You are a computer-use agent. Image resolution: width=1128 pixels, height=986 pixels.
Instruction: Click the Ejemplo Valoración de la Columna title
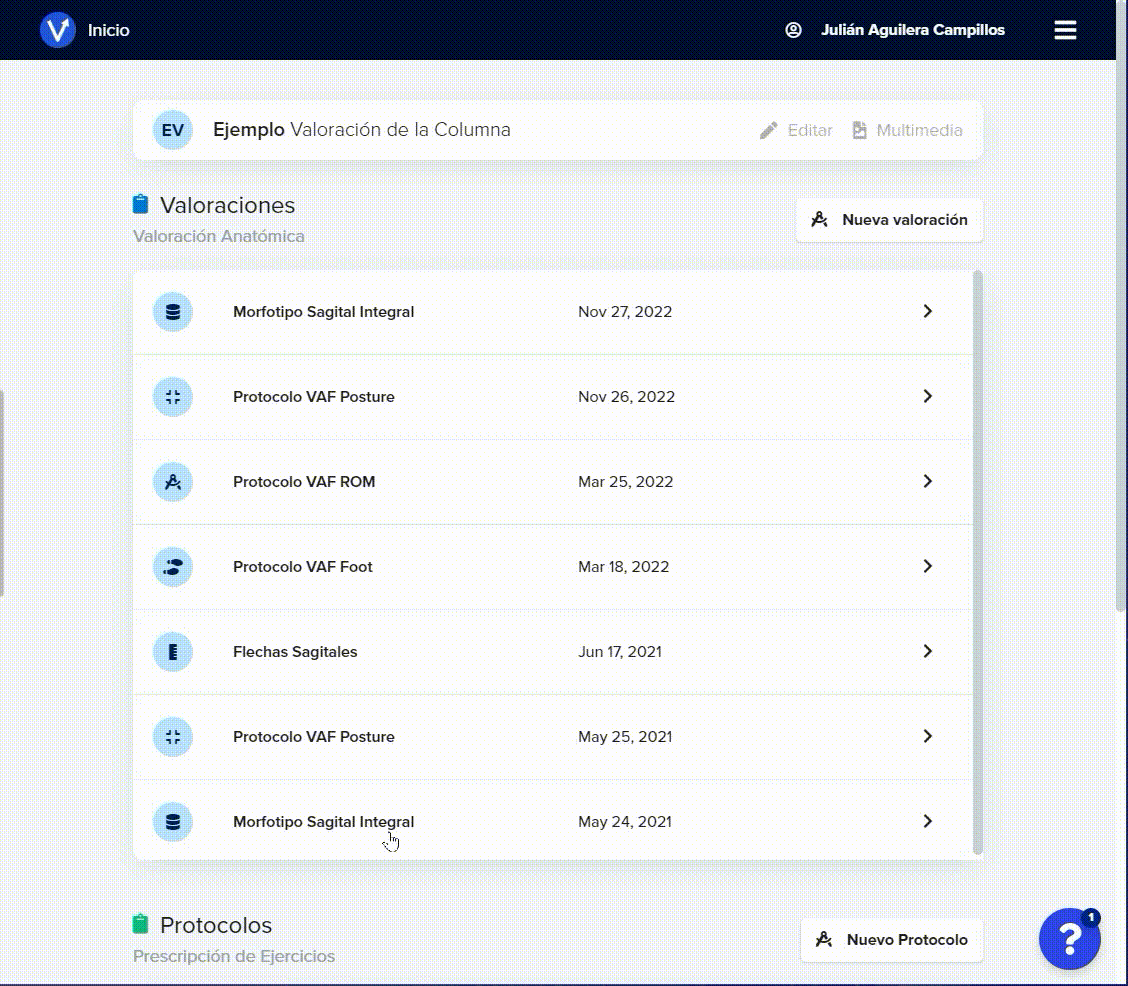coord(362,130)
